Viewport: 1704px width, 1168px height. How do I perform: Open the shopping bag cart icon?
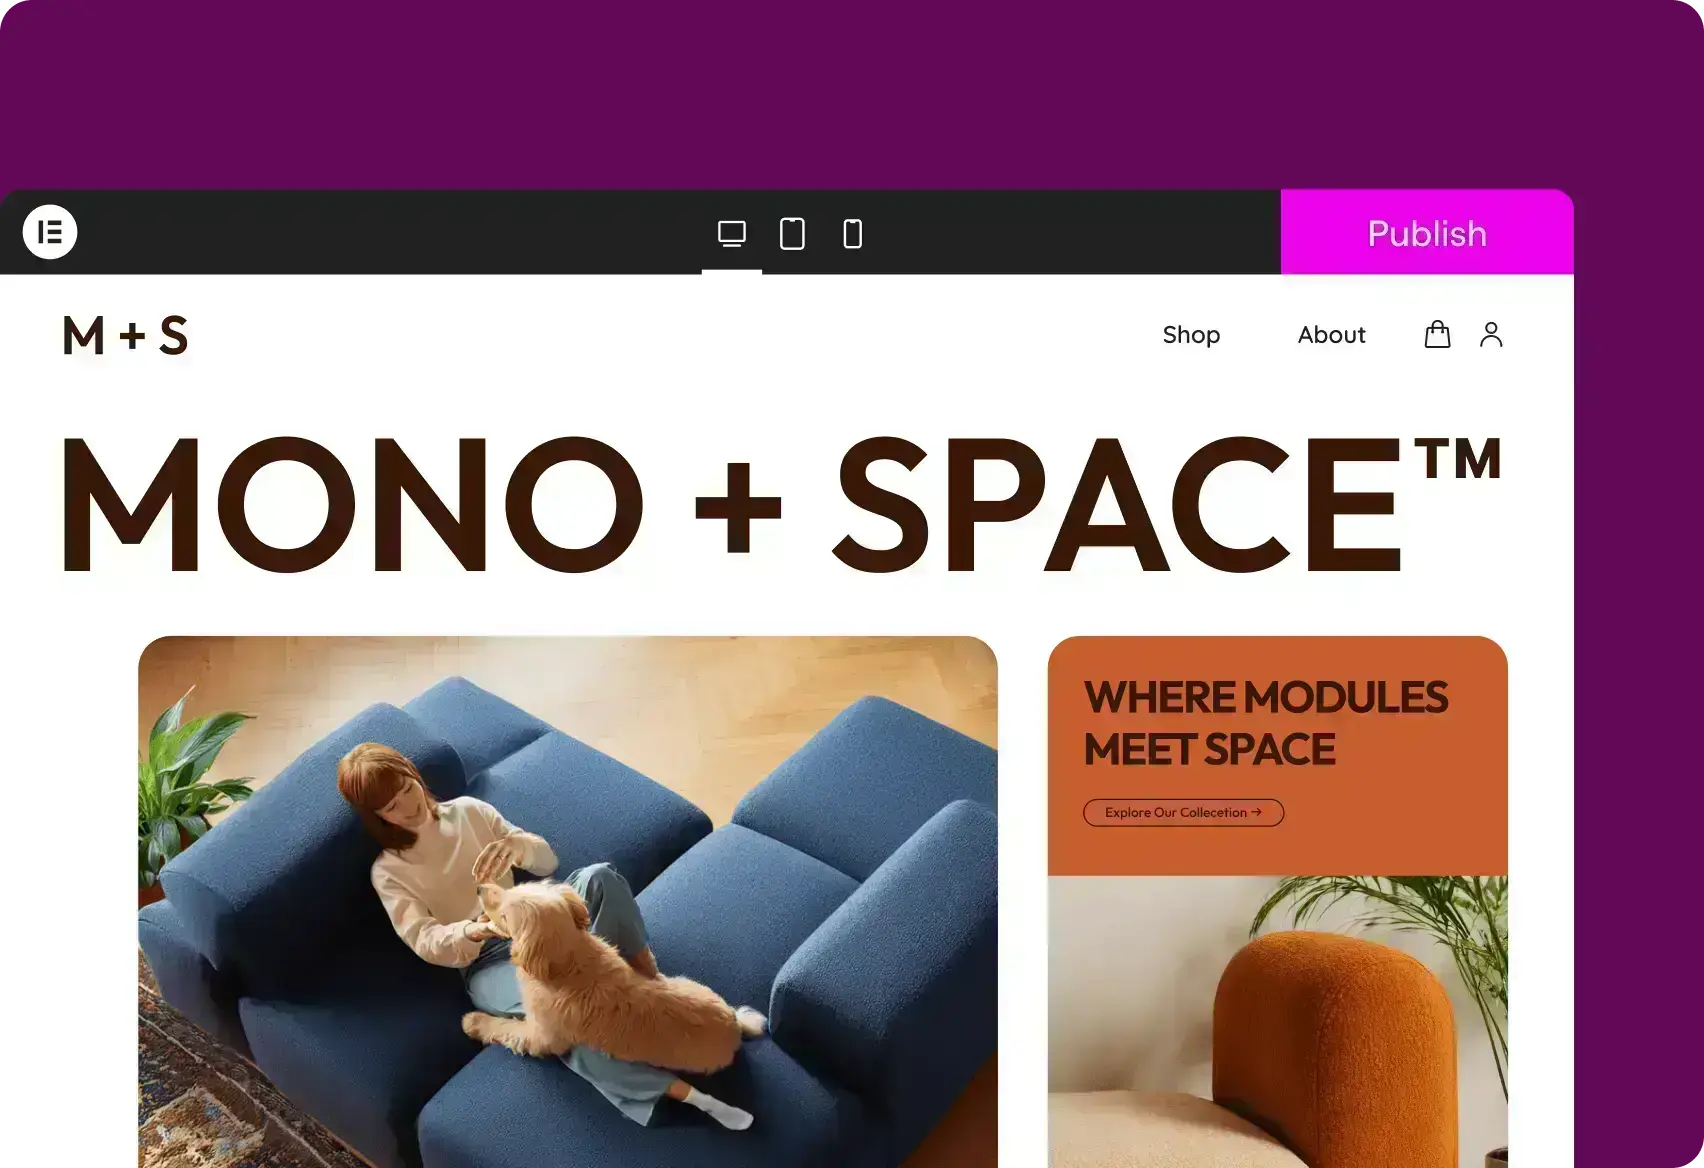tap(1437, 334)
